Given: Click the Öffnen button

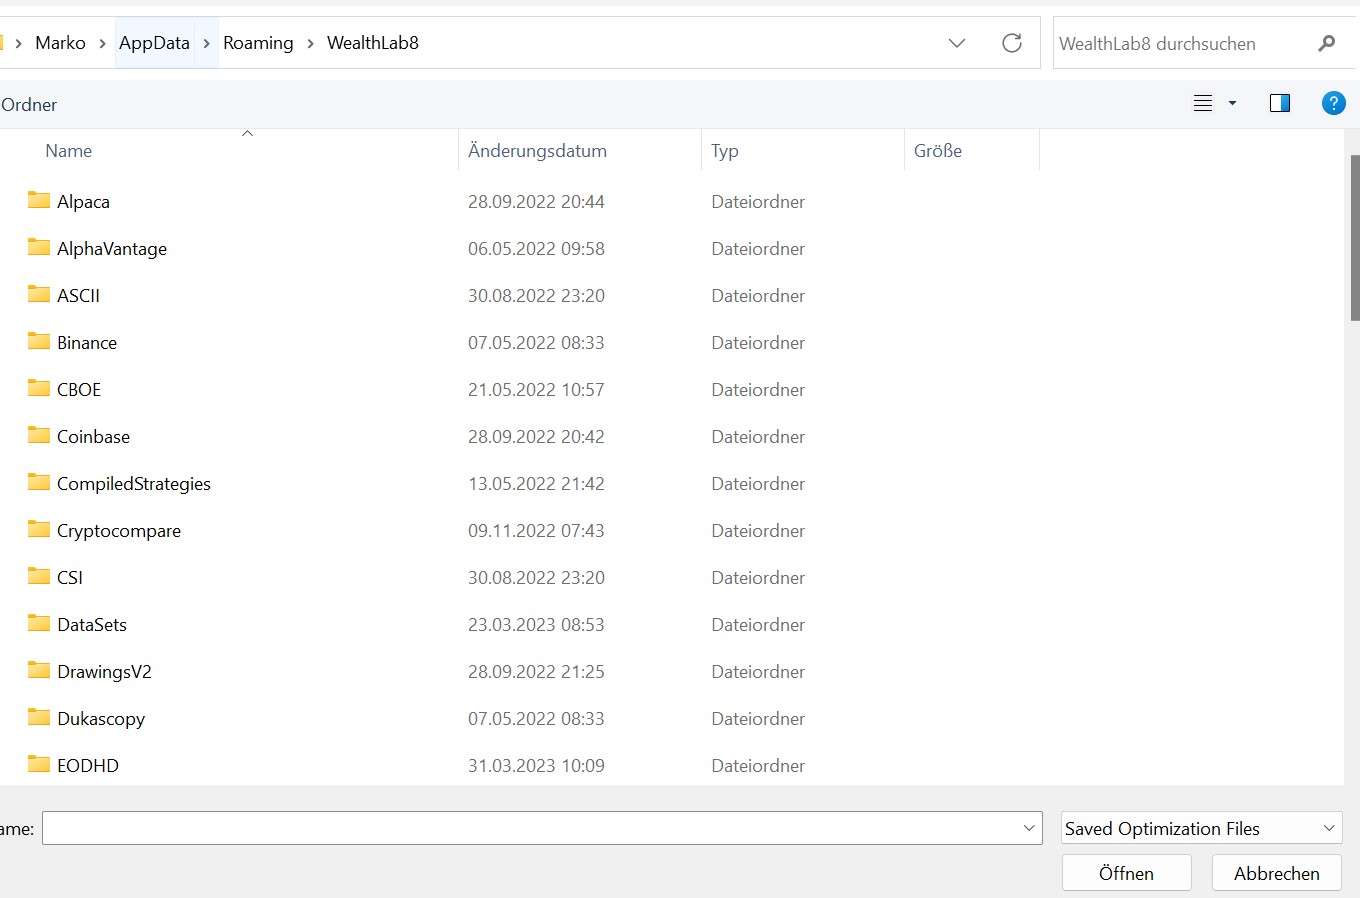Looking at the screenshot, I should (1126, 873).
